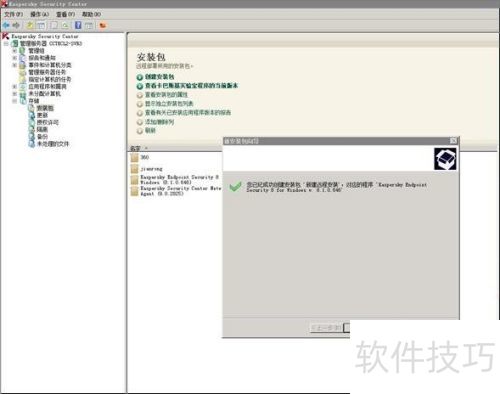Screen dimensions: 500x394
Task: Click the 刷新 link
Action: click(150, 130)
